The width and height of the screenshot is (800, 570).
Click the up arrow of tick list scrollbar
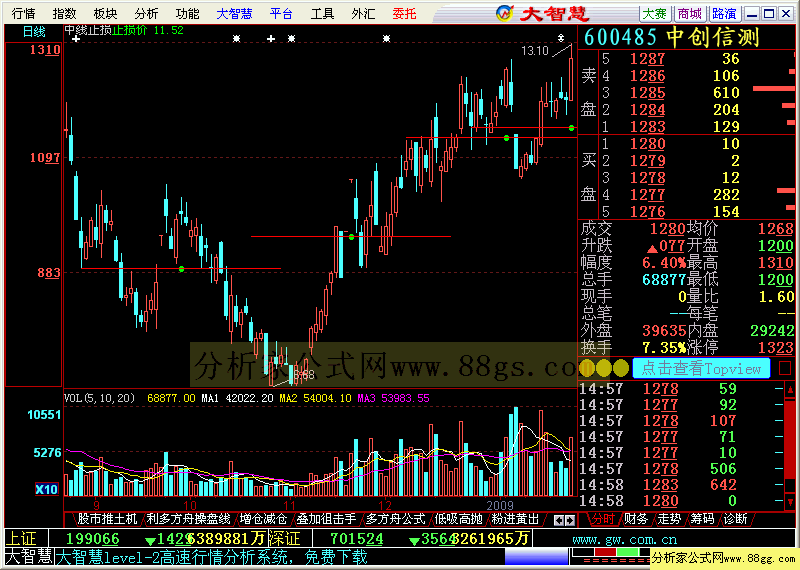pyautogui.click(x=790, y=390)
